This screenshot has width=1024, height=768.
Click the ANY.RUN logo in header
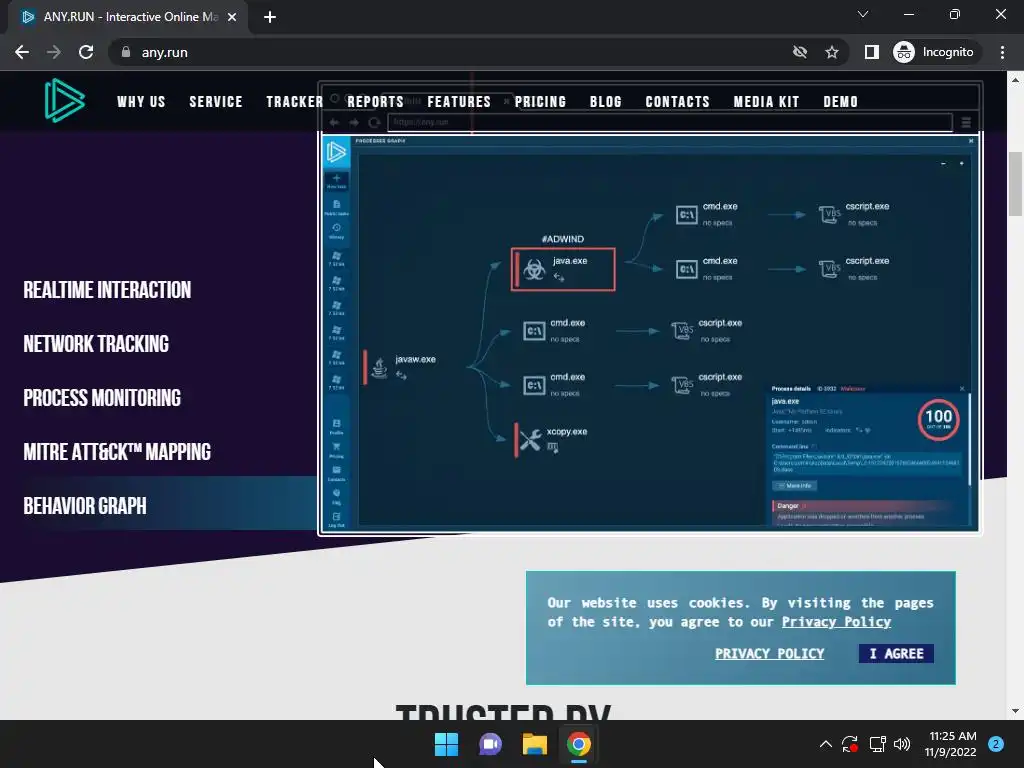pyautogui.click(x=64, y=101)
